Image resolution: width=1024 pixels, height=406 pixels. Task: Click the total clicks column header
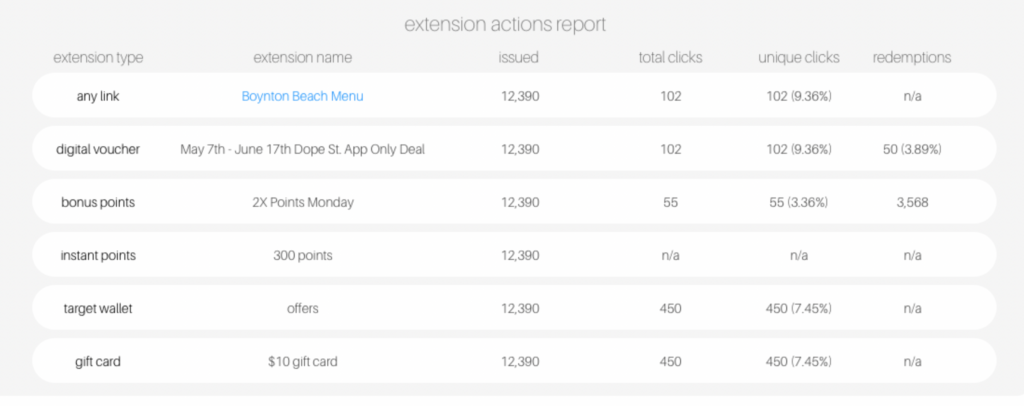(x=670, y=57)
